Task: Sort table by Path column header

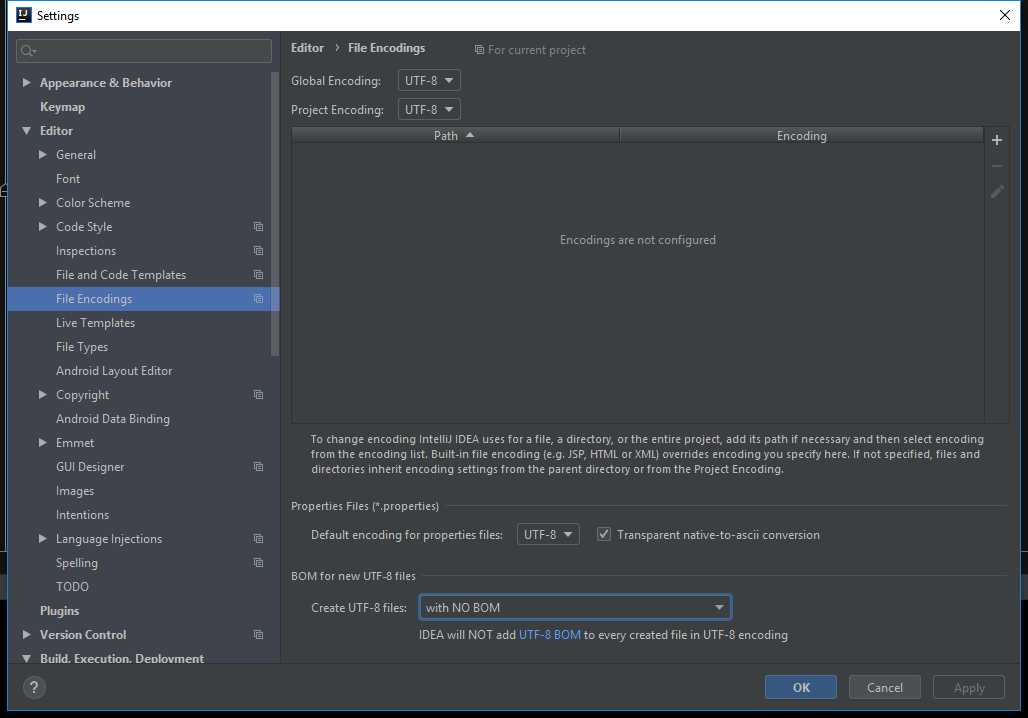Action: 455,136
